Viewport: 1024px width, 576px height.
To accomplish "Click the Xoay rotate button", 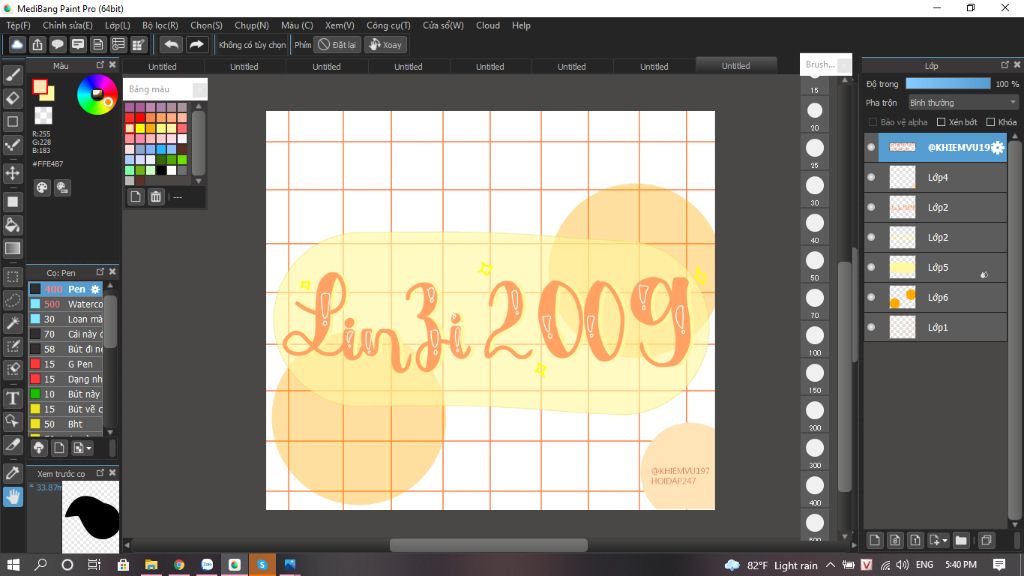I will [x=385, y=44].
